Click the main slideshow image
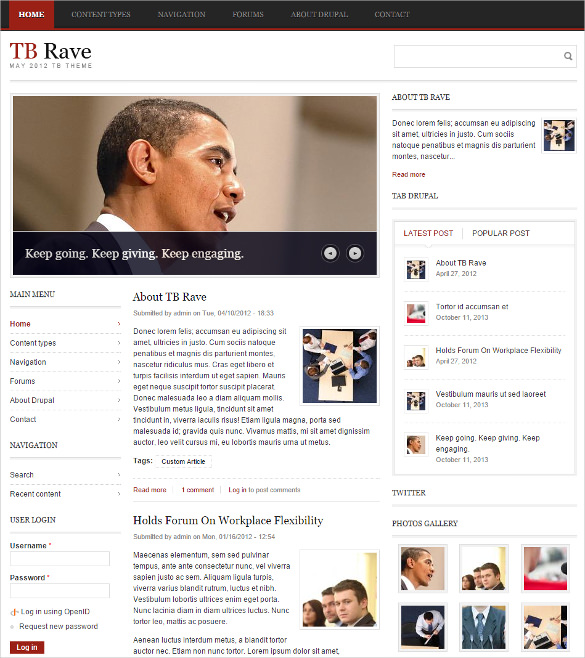585x658 pixels. 195,164
